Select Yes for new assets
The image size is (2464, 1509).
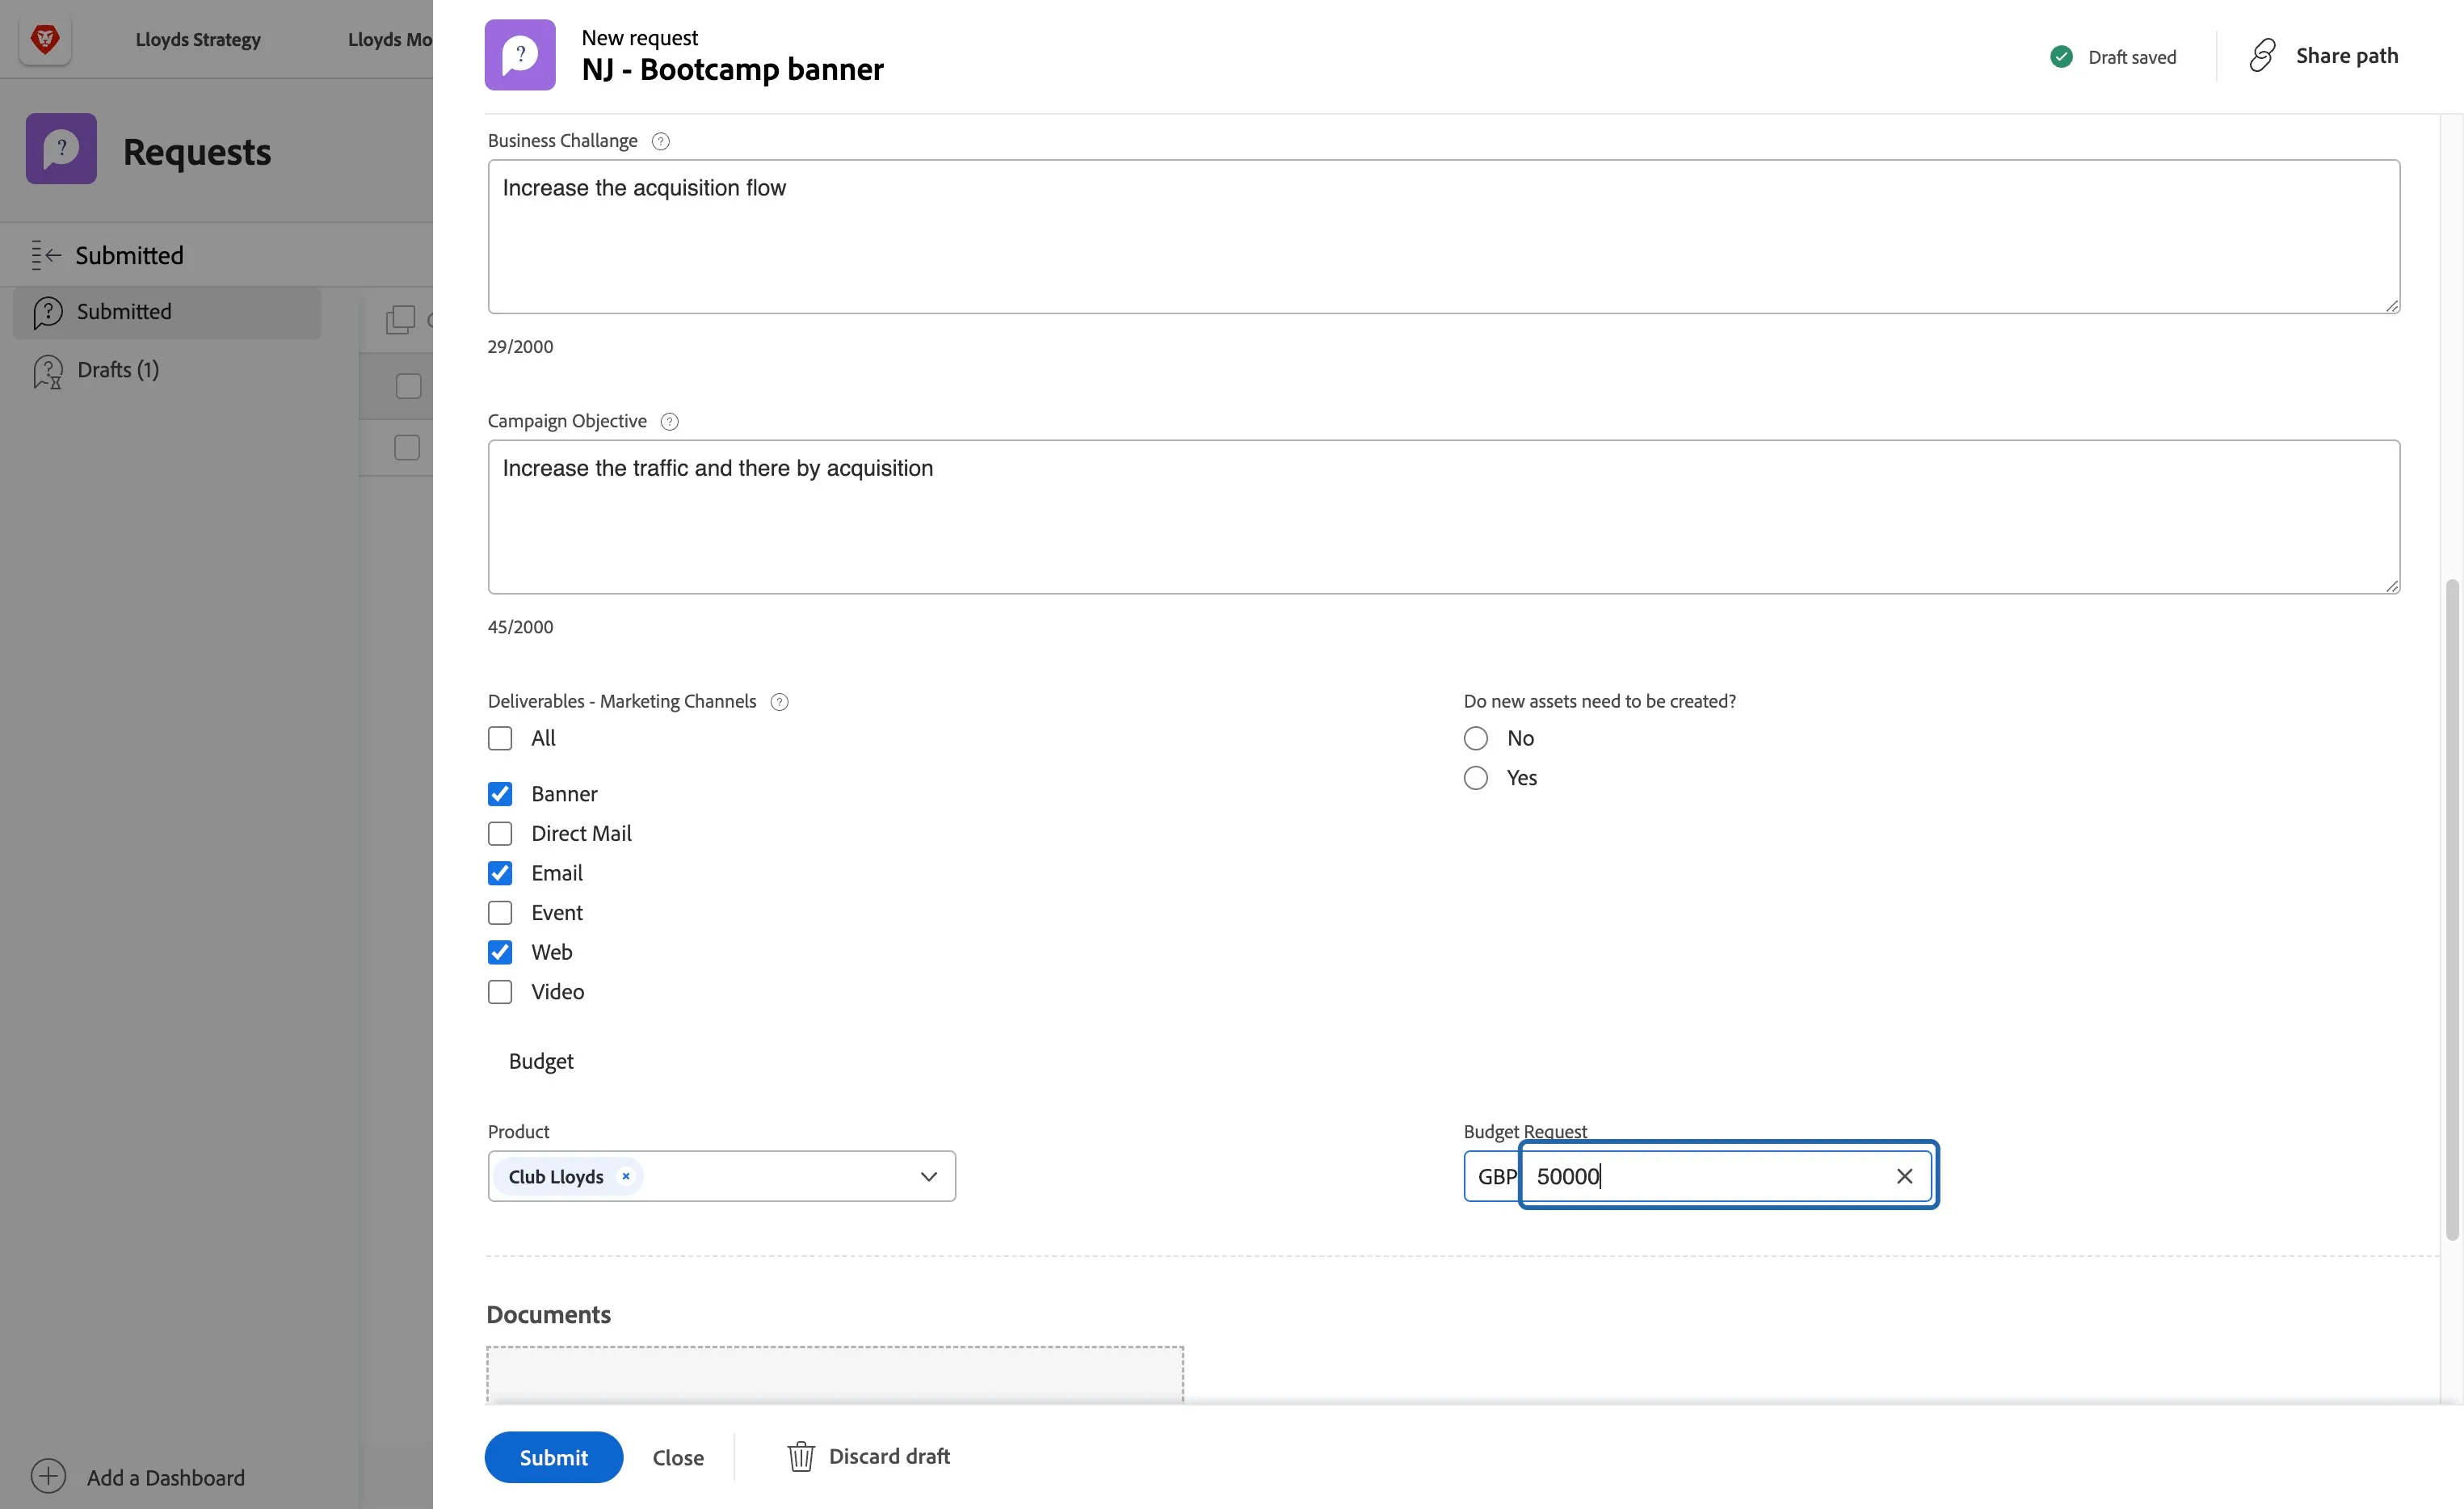1476,778
